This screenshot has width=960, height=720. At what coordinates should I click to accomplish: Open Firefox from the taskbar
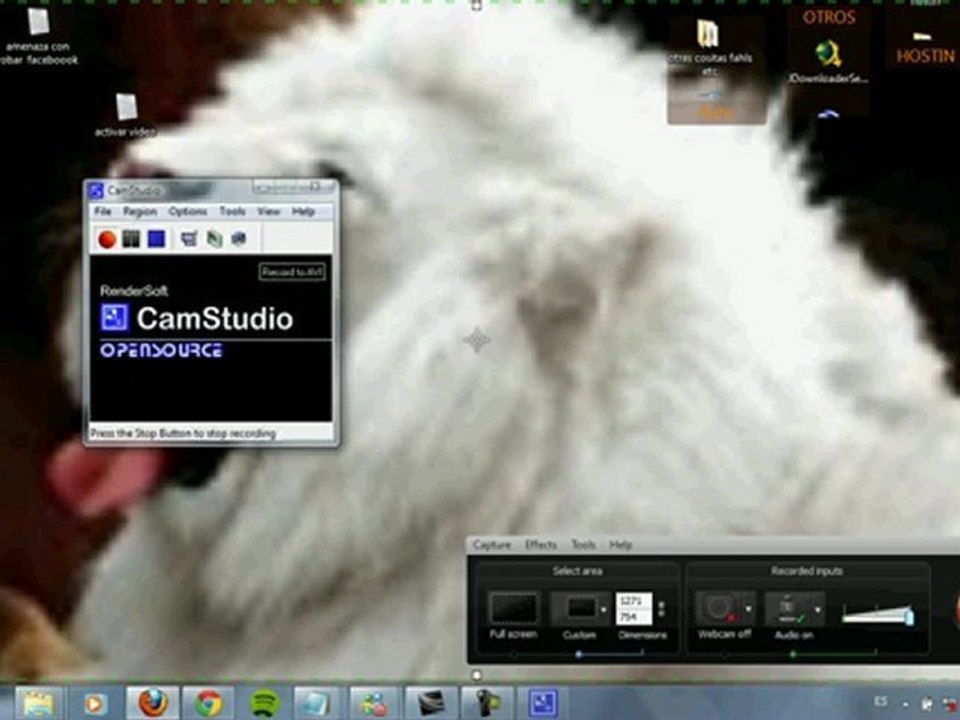pos(153,703)
